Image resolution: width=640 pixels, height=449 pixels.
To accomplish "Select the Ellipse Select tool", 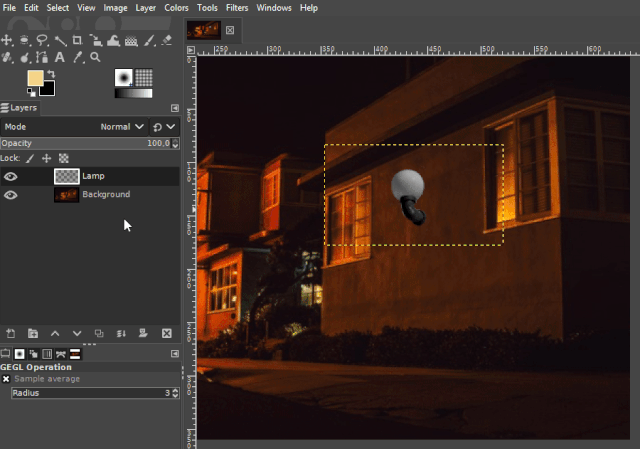I will pyautogui.click(x=24, y=40).
